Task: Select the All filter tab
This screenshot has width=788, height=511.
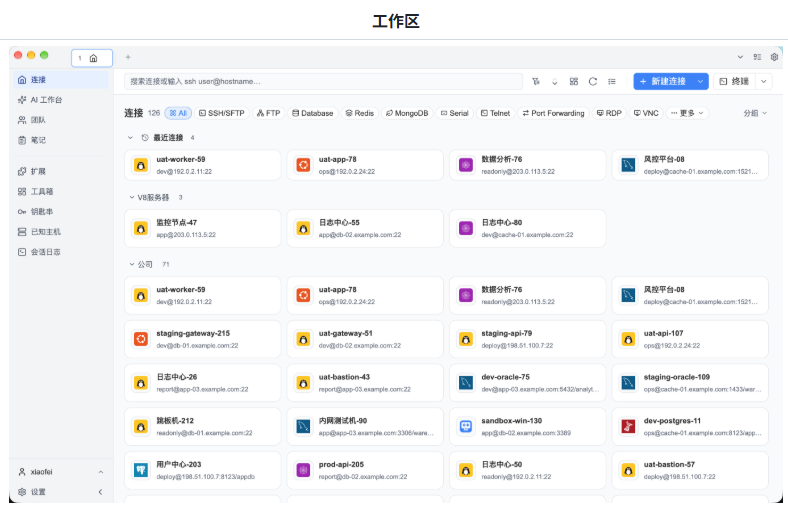Action: click(x=178, y=113)
